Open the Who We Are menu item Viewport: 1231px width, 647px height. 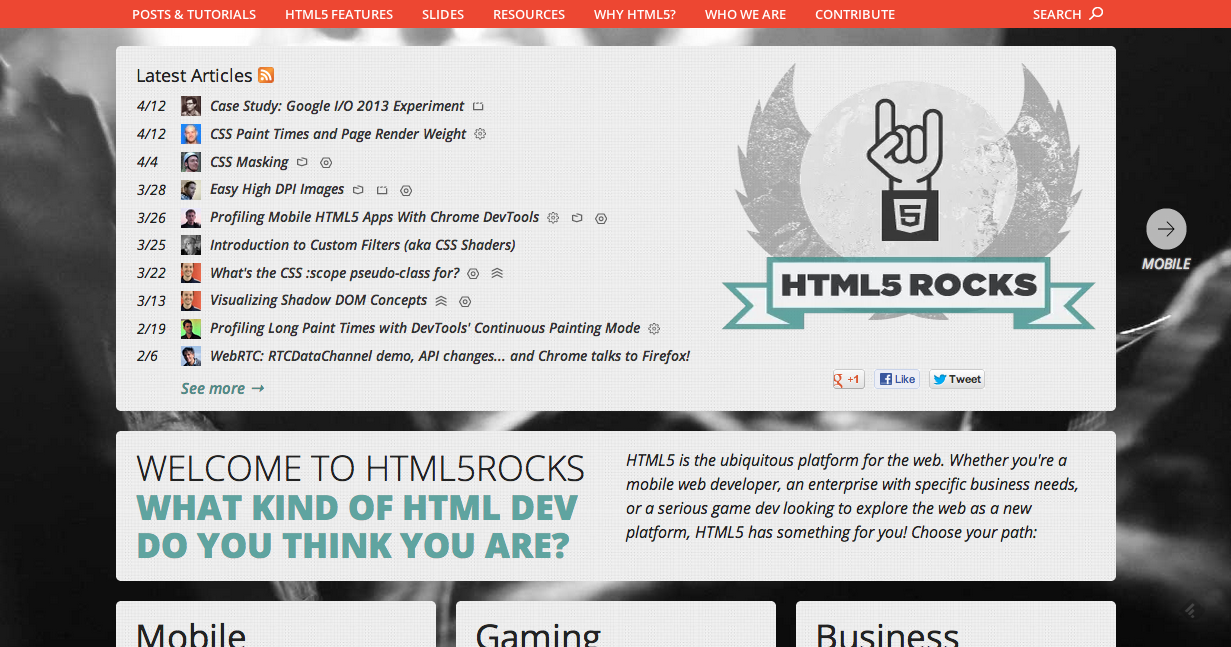(x=745, y=14)
